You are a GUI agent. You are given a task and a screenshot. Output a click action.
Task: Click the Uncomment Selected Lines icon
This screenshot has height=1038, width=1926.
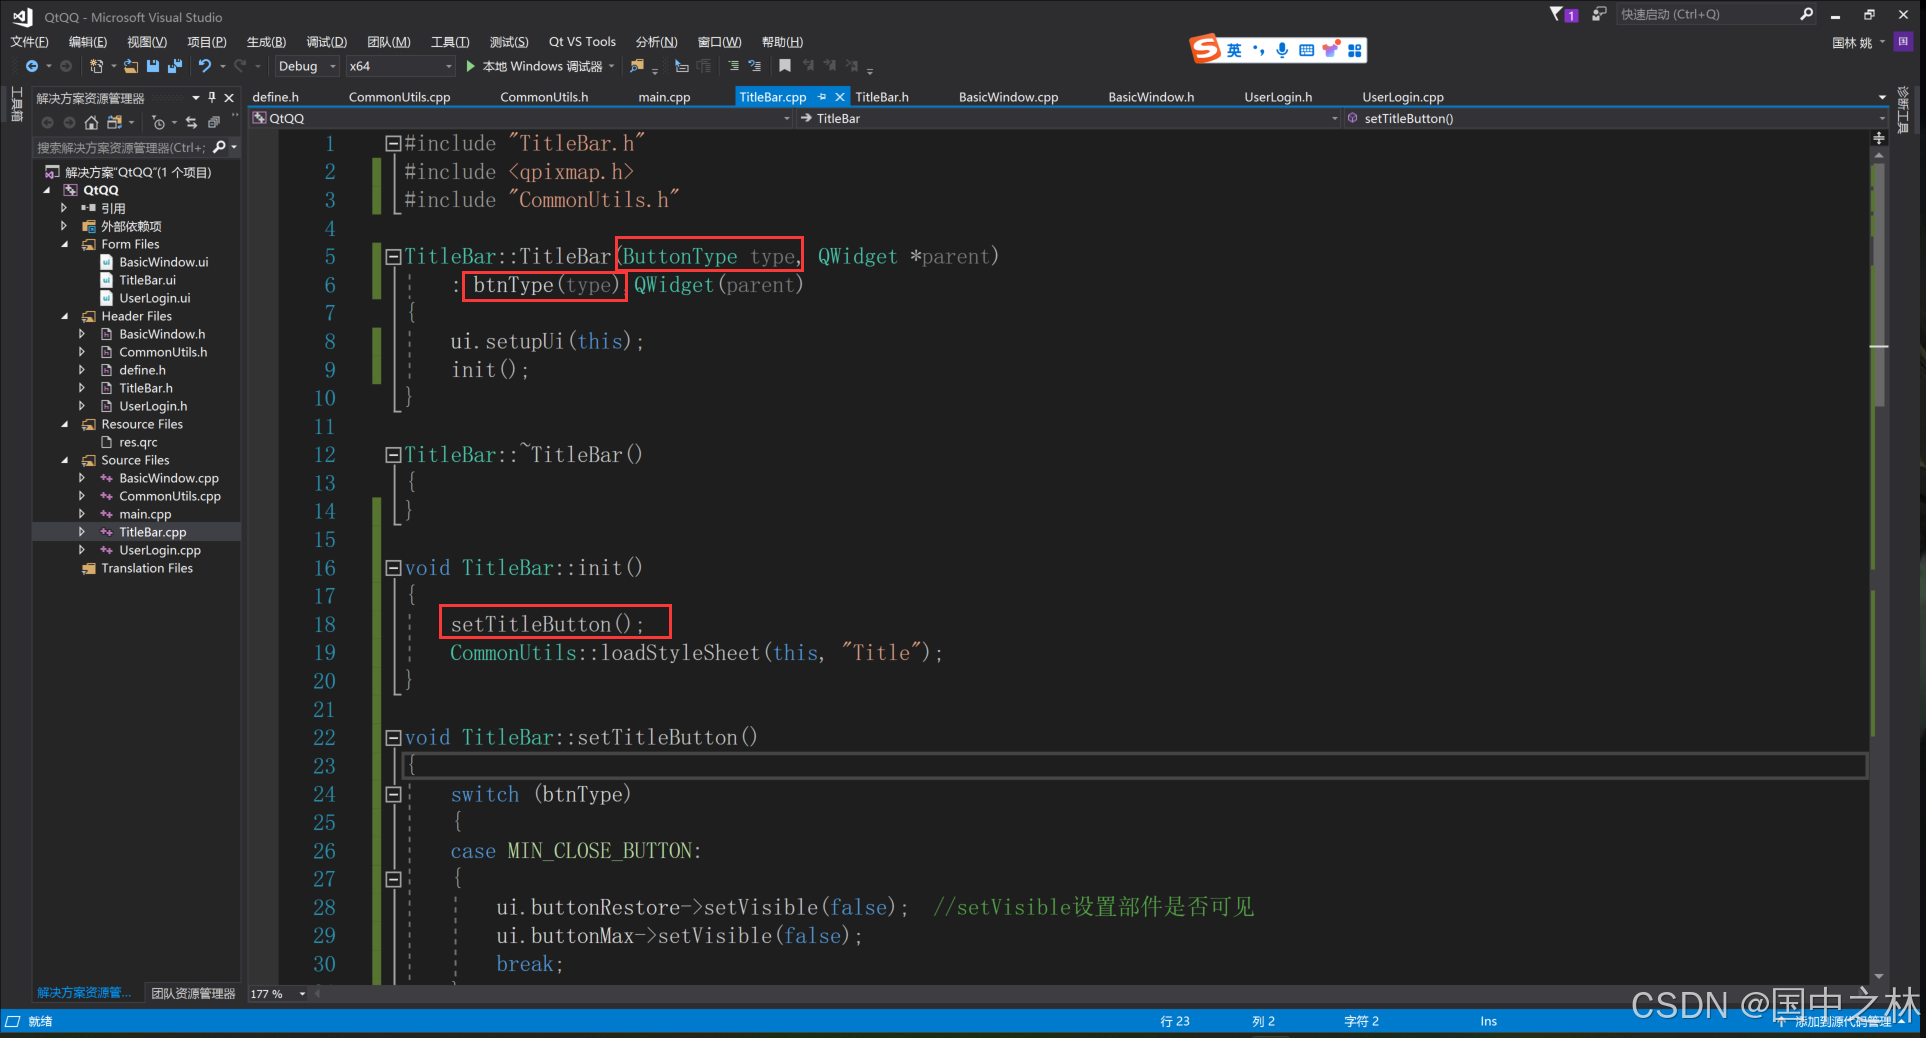point(755,66)
